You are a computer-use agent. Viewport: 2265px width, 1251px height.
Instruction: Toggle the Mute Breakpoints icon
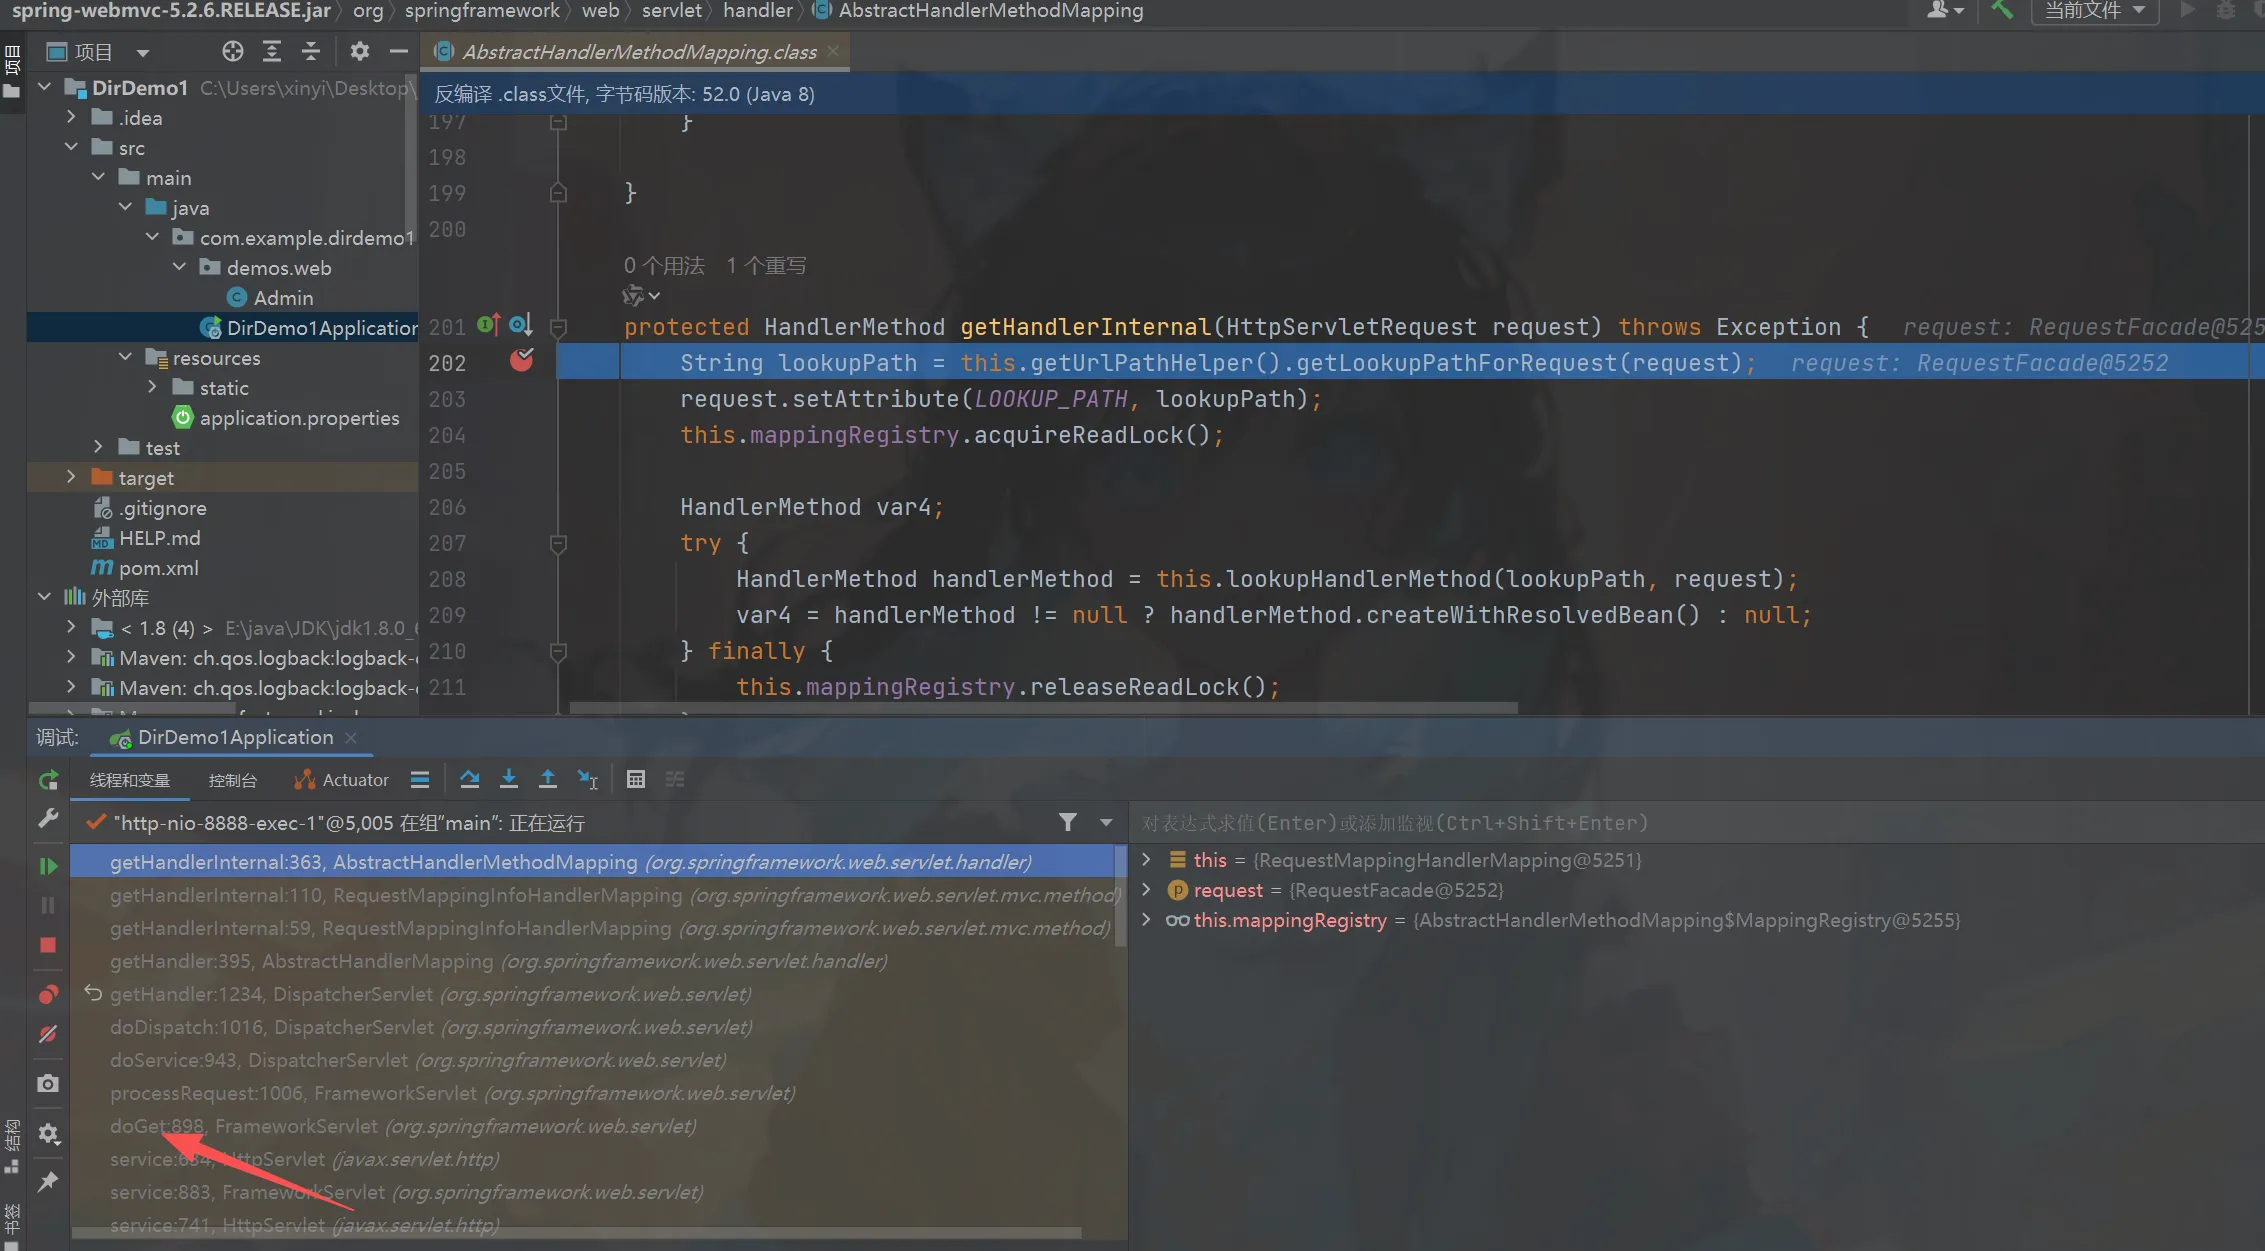47,1034
